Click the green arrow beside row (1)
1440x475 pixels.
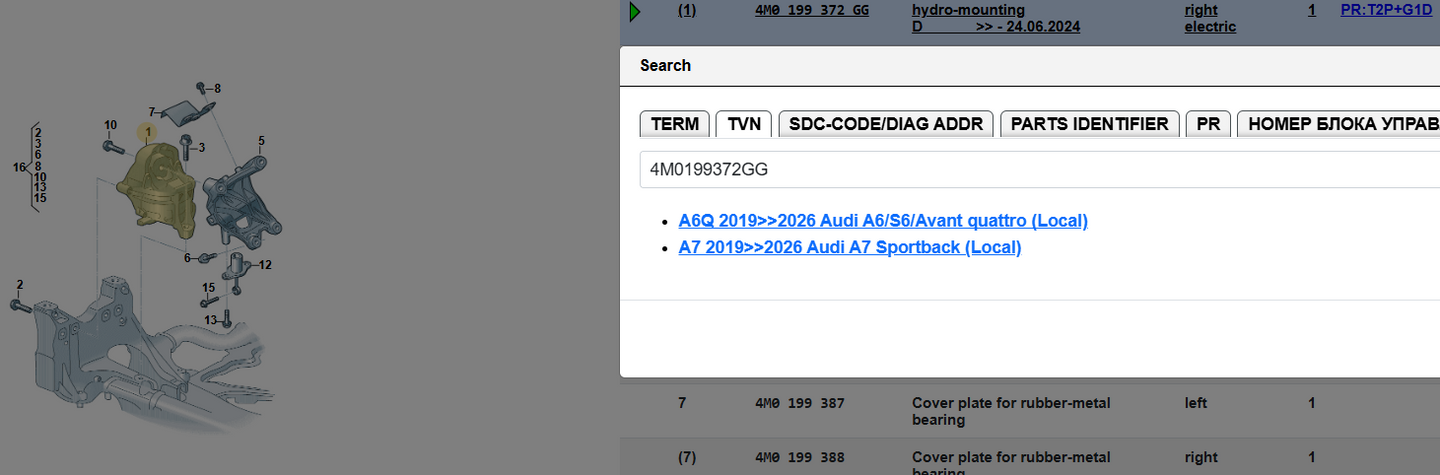[x=635, y=12]
